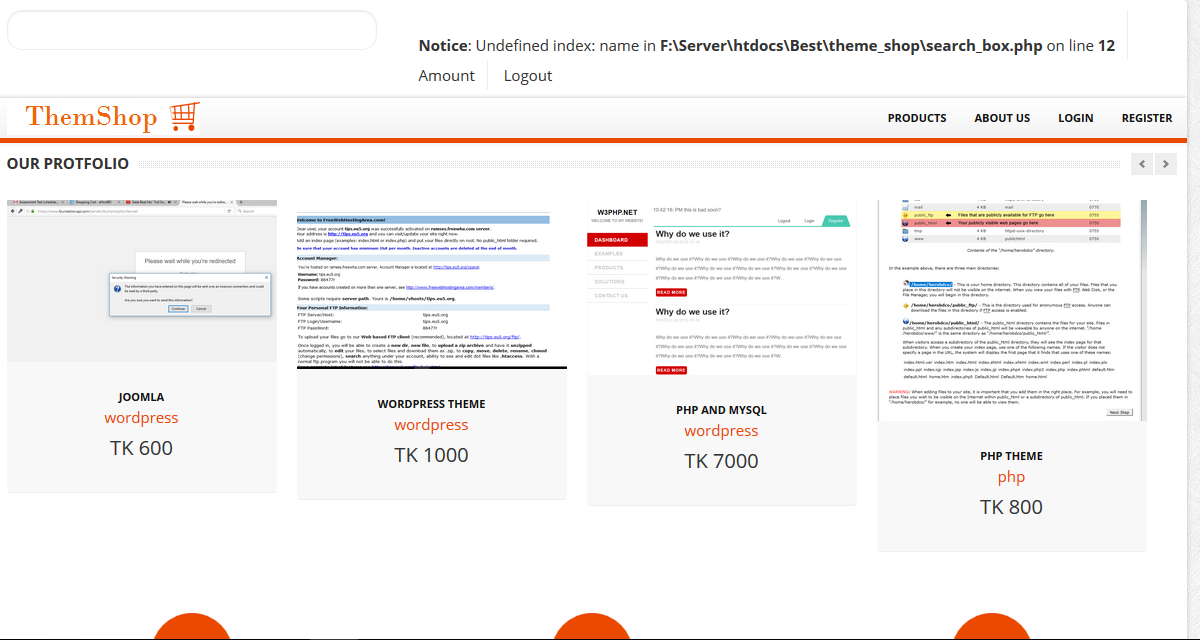Click the TK 1000 price

click(x=431, y=455)
